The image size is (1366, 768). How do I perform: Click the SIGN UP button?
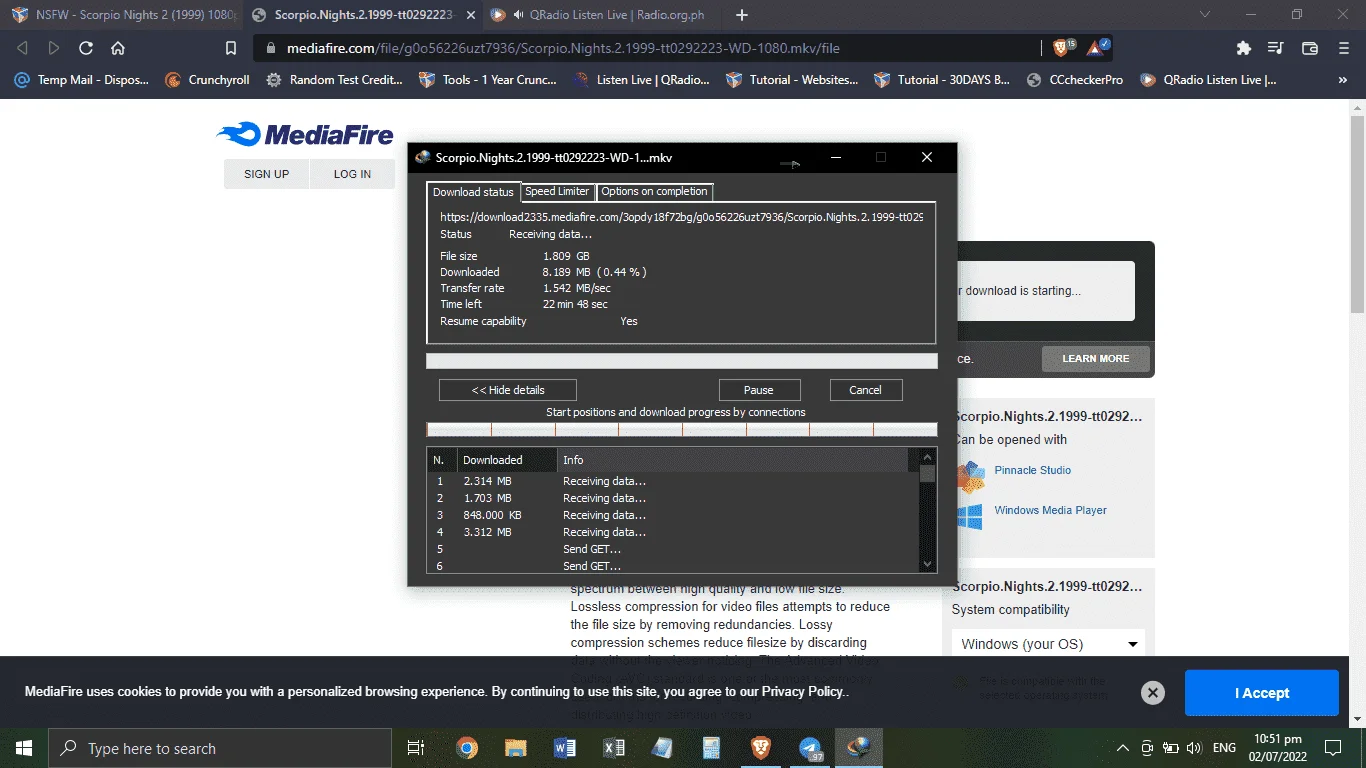pos(266,174)
